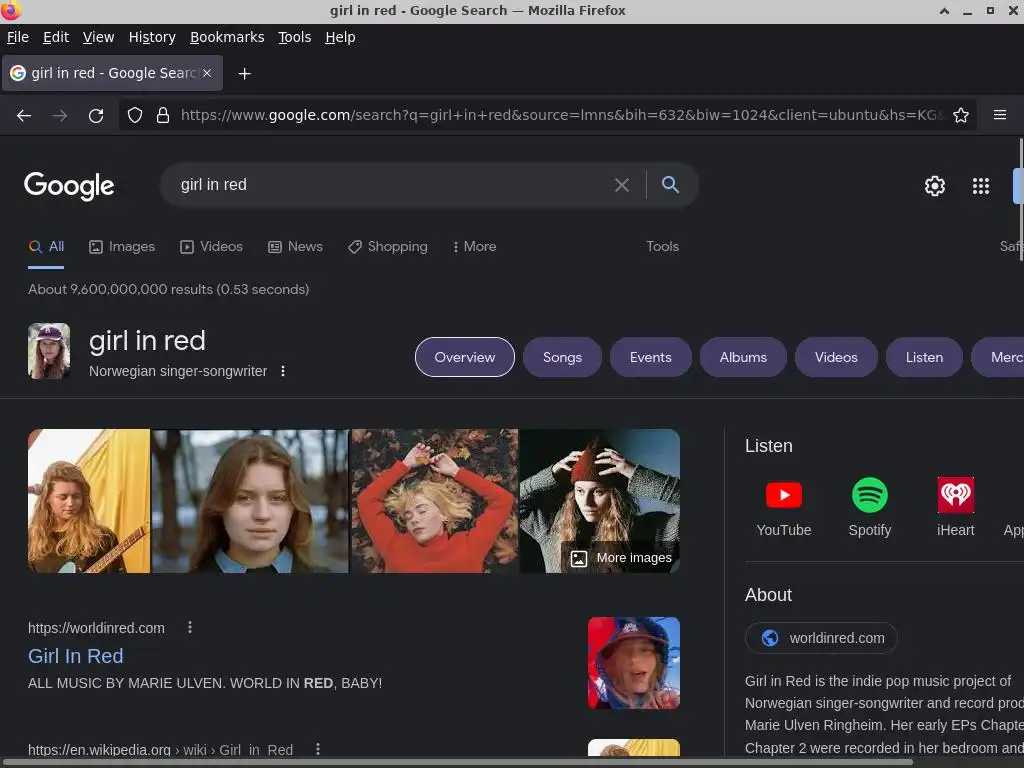This screenshot has width=1024, height=768.
Task: Go back with the browser back arrow
Action: click(x=24, y=116)
